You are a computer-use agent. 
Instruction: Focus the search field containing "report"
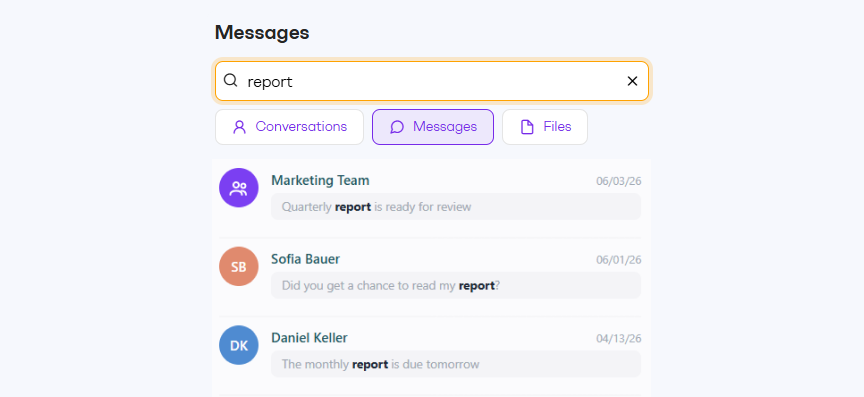432,81
